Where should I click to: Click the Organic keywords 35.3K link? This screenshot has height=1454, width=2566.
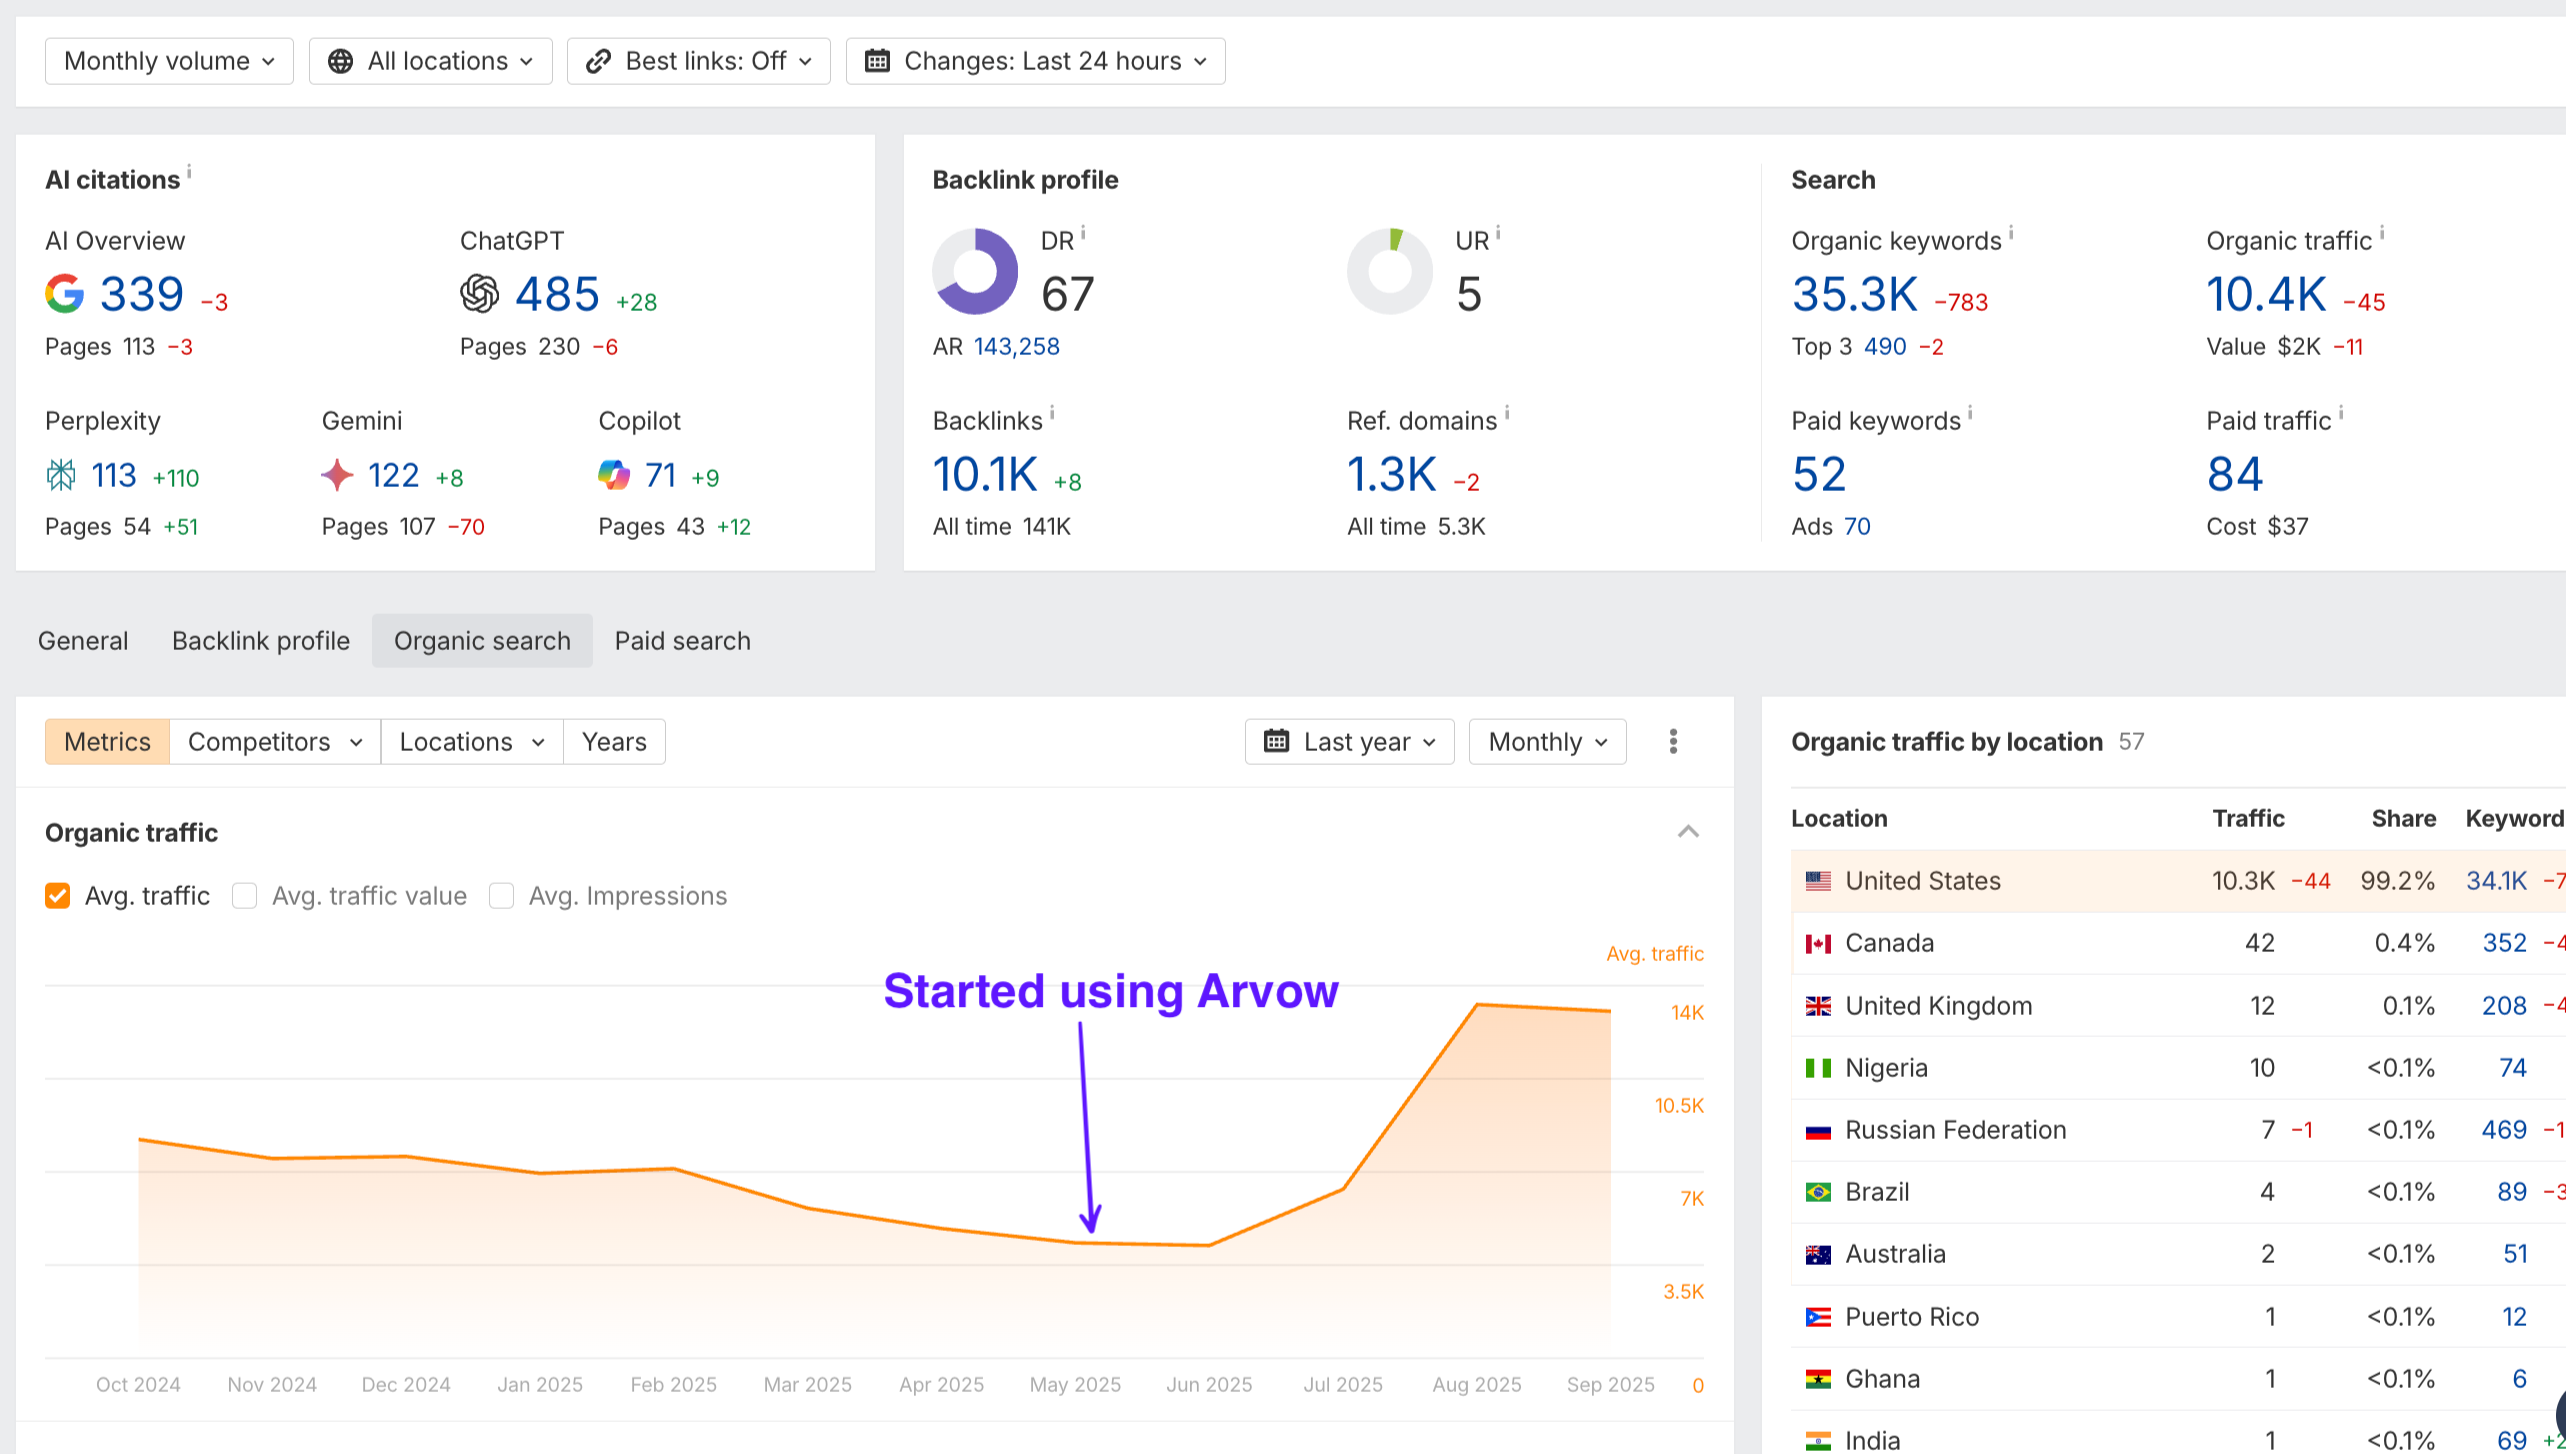[x=1854, y=295]
